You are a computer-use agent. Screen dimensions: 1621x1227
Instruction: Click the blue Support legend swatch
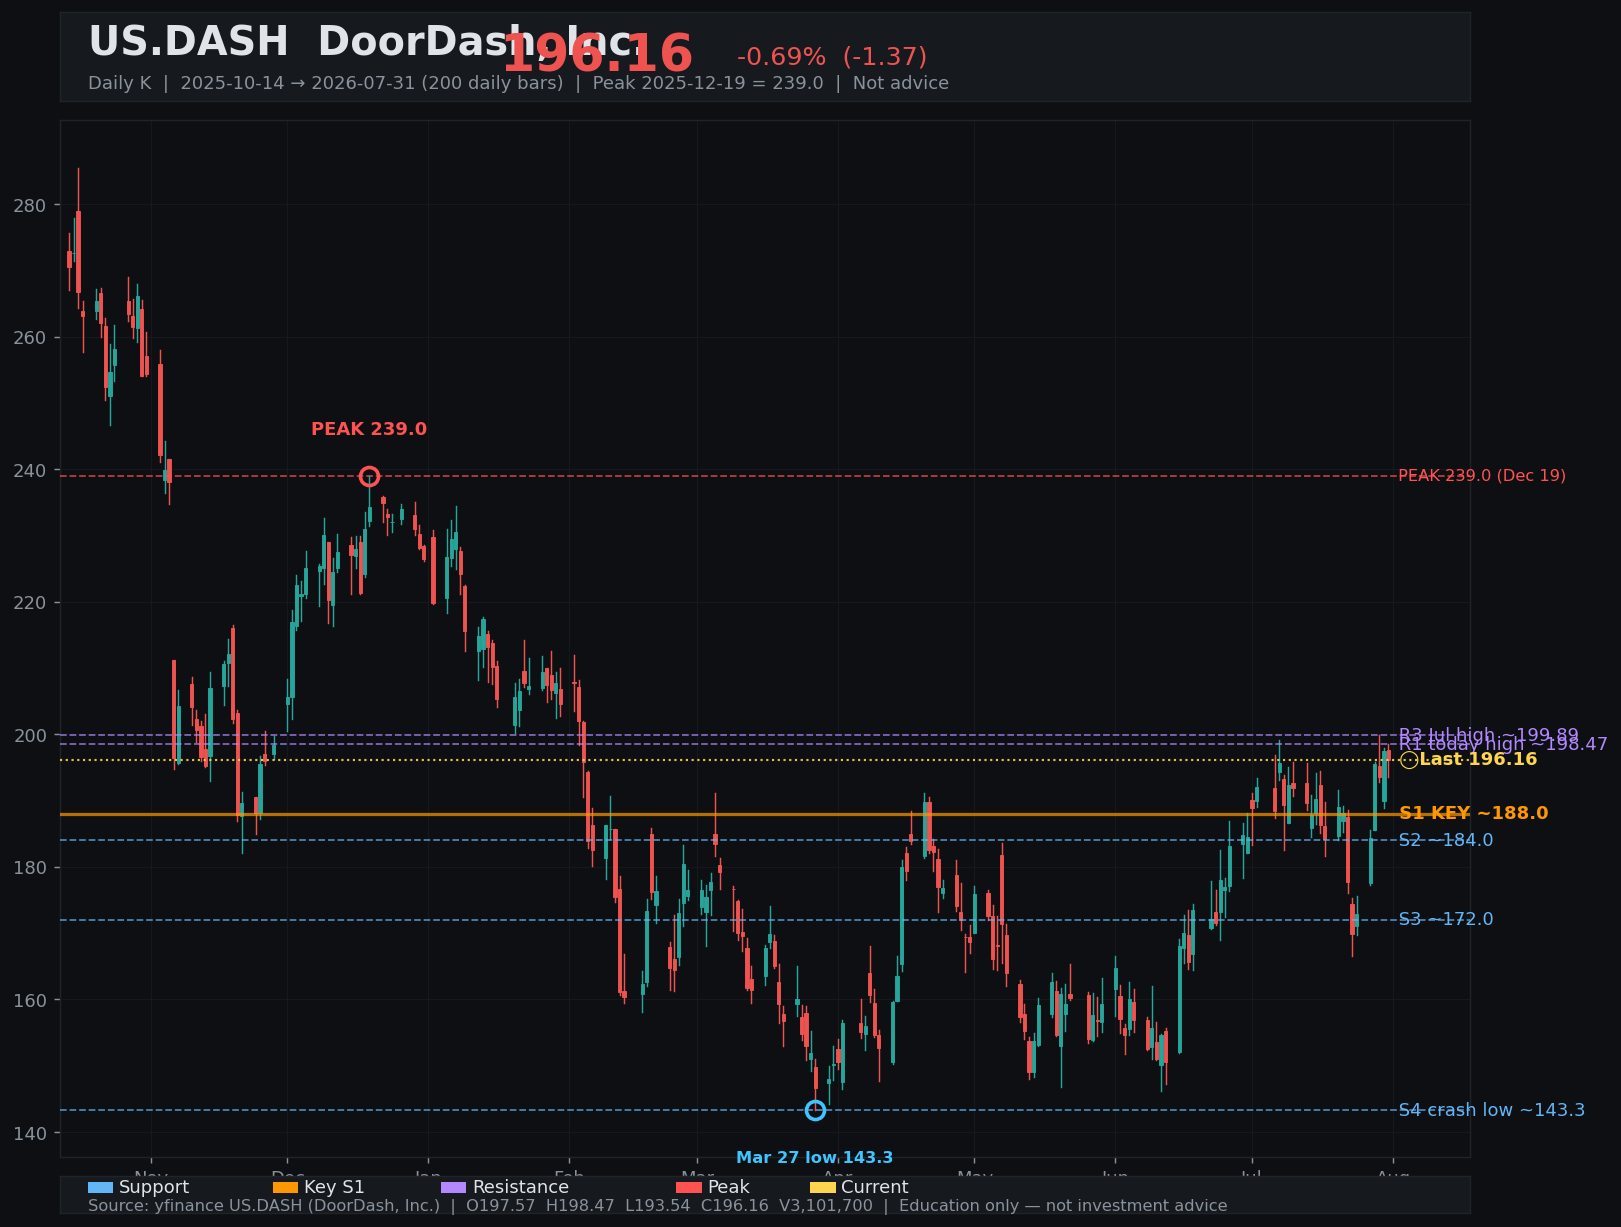(100, 1187)
